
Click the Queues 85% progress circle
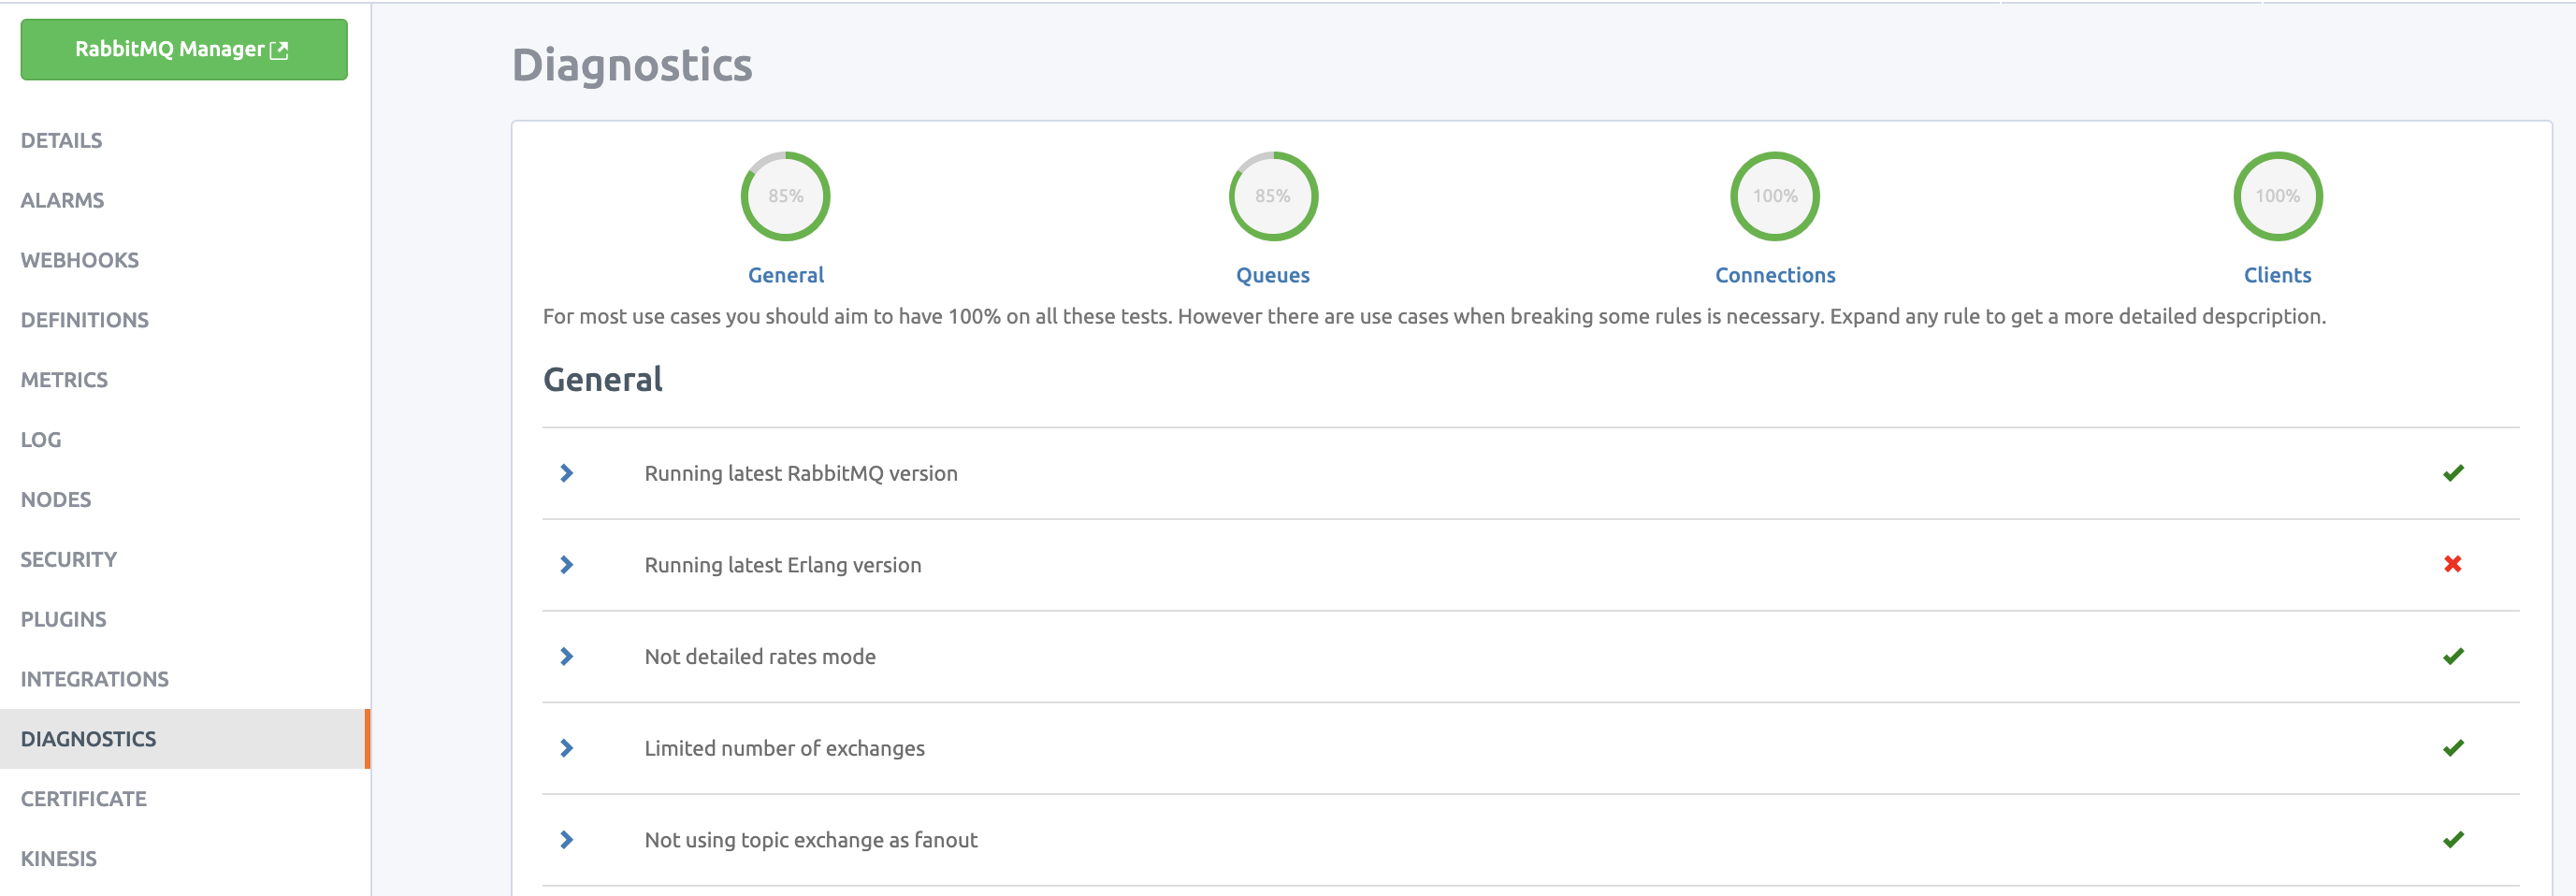click(x=1273, y=196)
